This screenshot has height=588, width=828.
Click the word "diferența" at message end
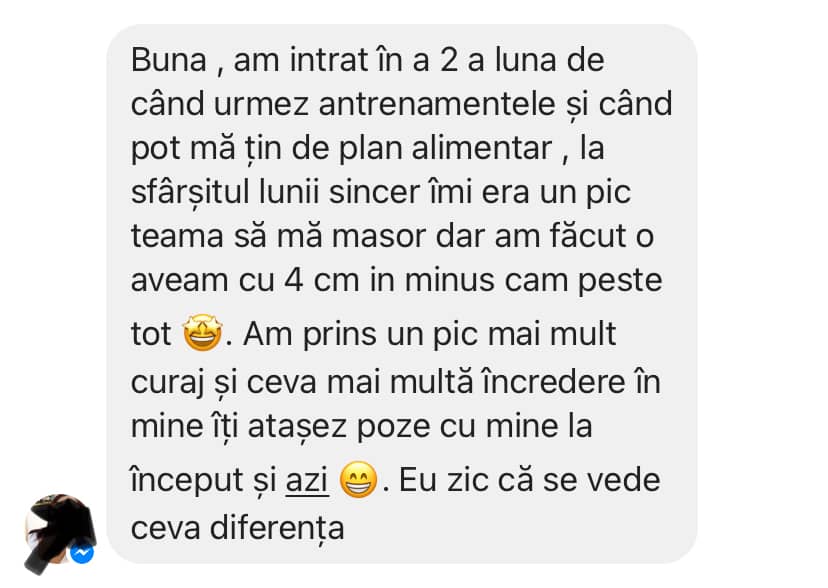point(277,528)
